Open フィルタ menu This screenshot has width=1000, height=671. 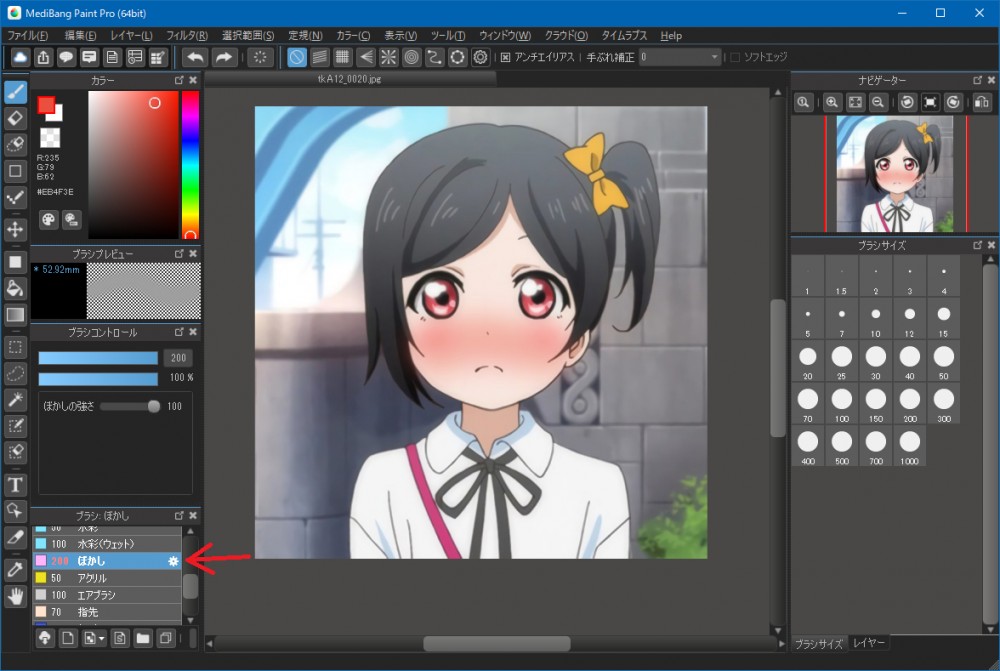click(187, 36)
